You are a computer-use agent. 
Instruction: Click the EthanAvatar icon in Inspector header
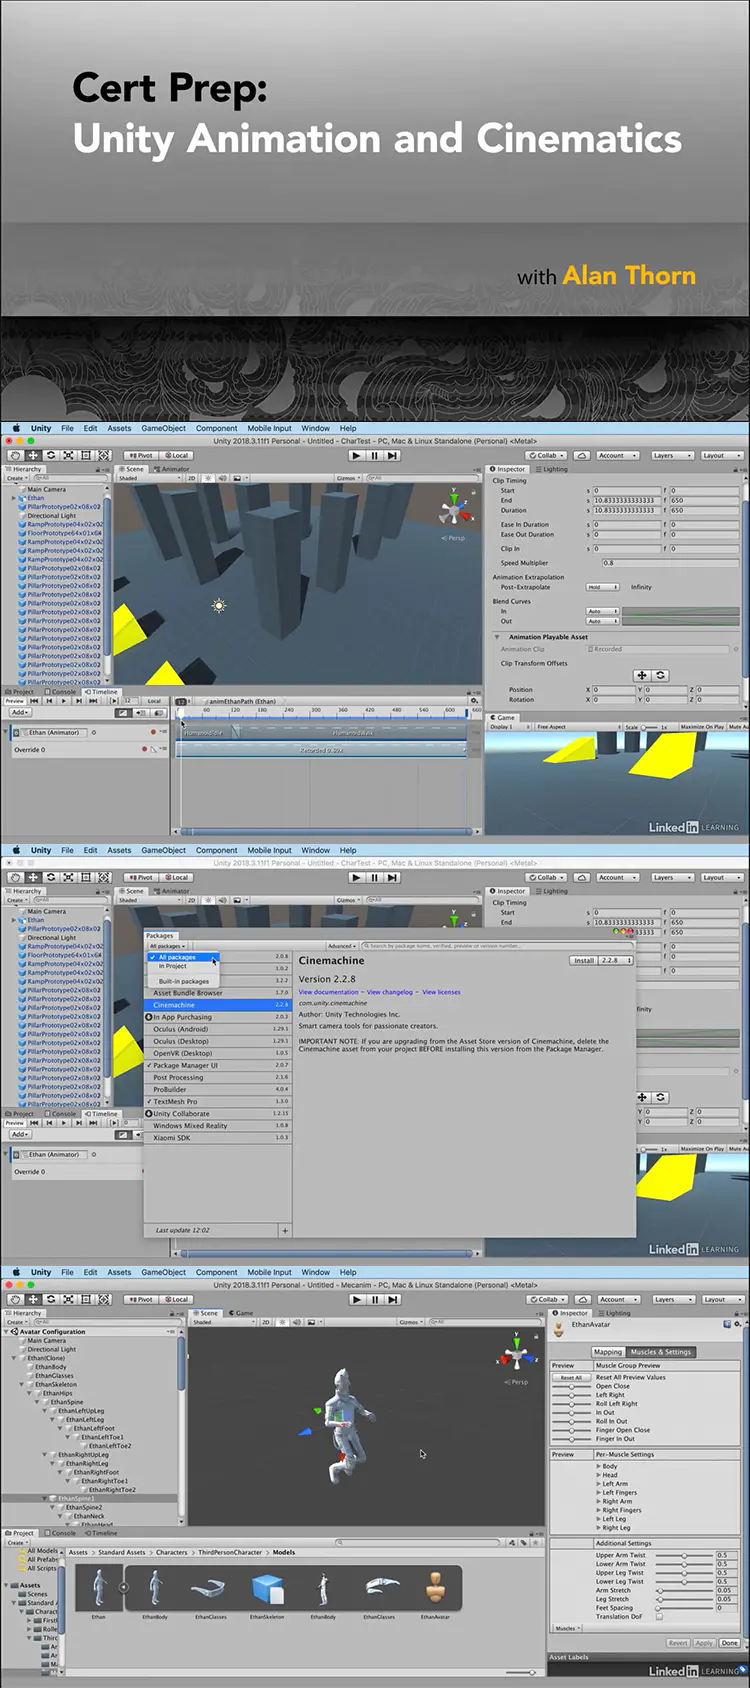point(559,1328)
